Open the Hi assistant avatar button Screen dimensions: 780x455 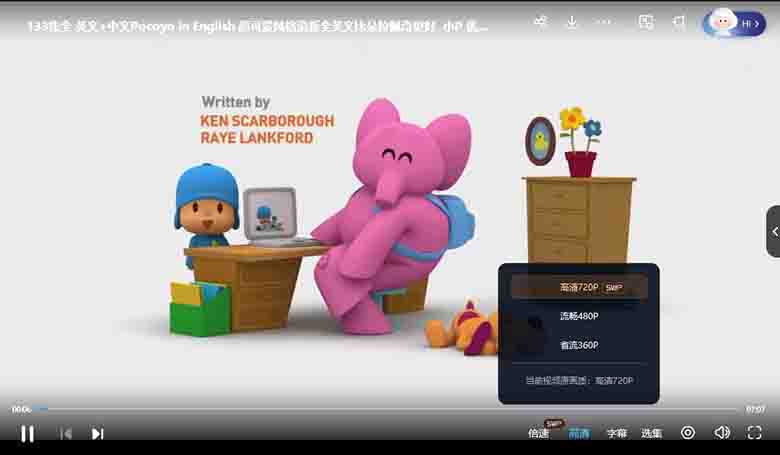[735, 23]
